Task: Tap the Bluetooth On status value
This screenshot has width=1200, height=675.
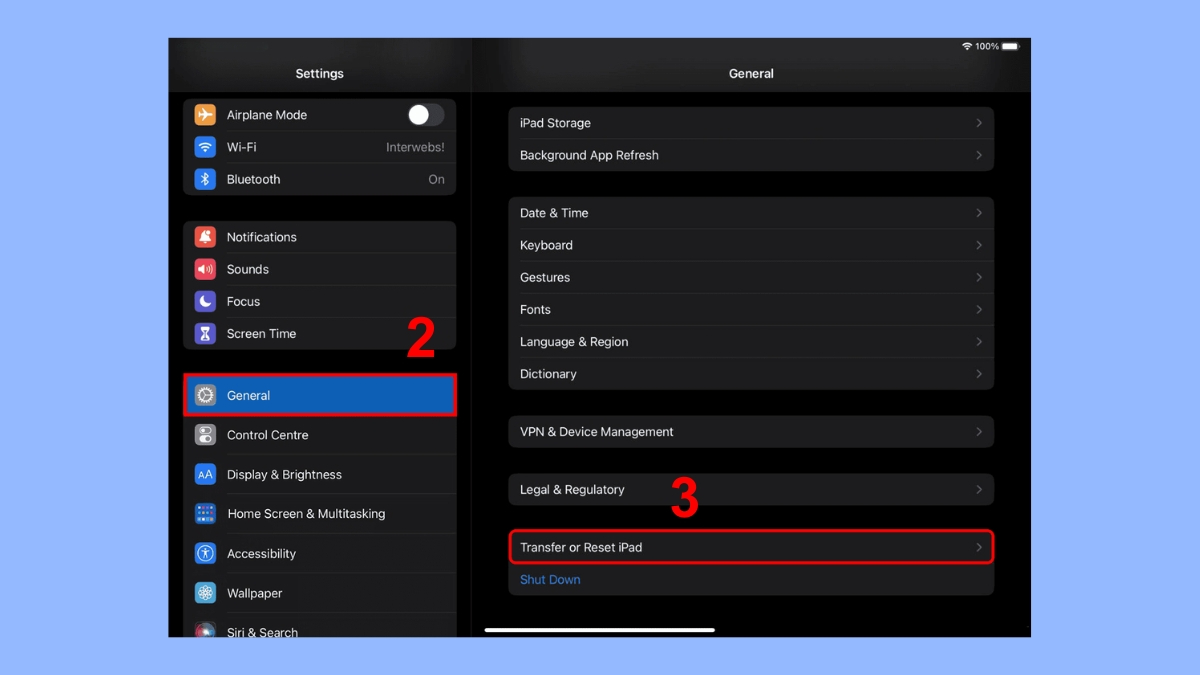Action: point(437,179)
